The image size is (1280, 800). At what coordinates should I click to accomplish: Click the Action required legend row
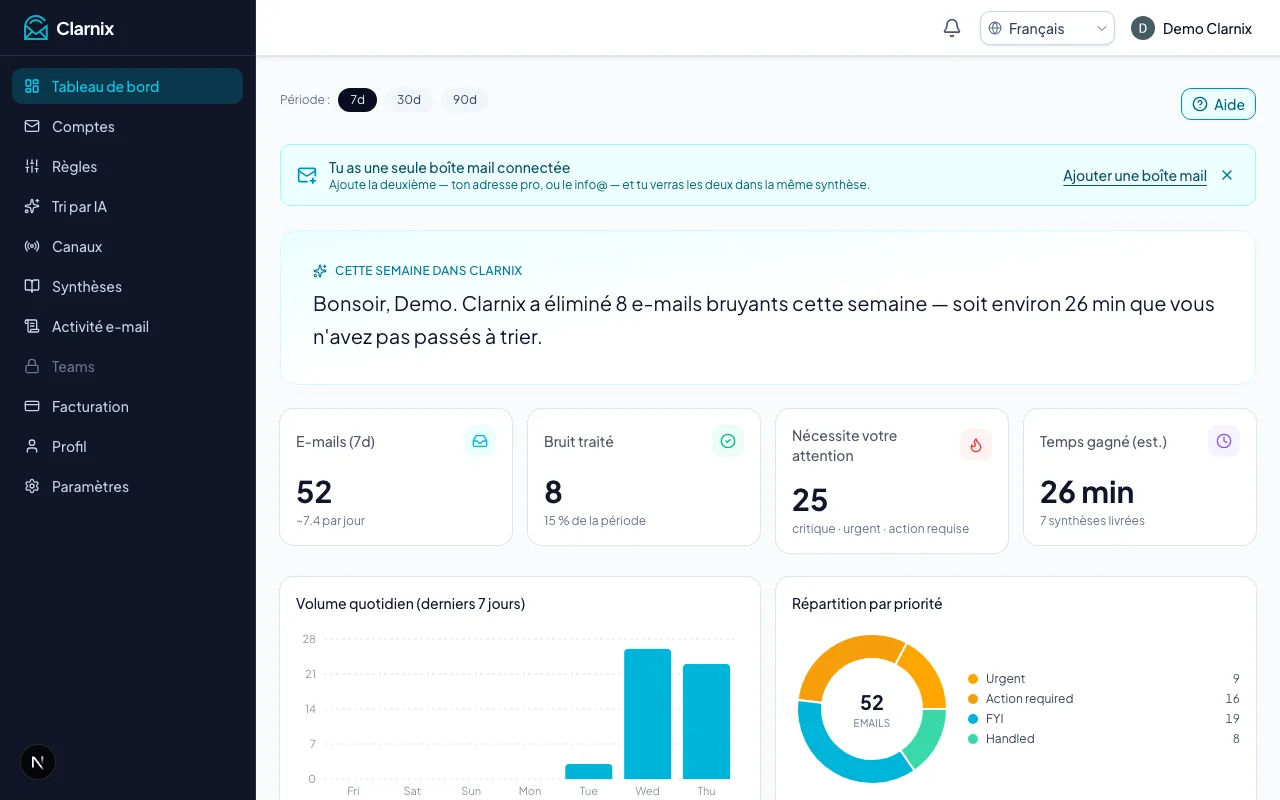pos(1104,699)
